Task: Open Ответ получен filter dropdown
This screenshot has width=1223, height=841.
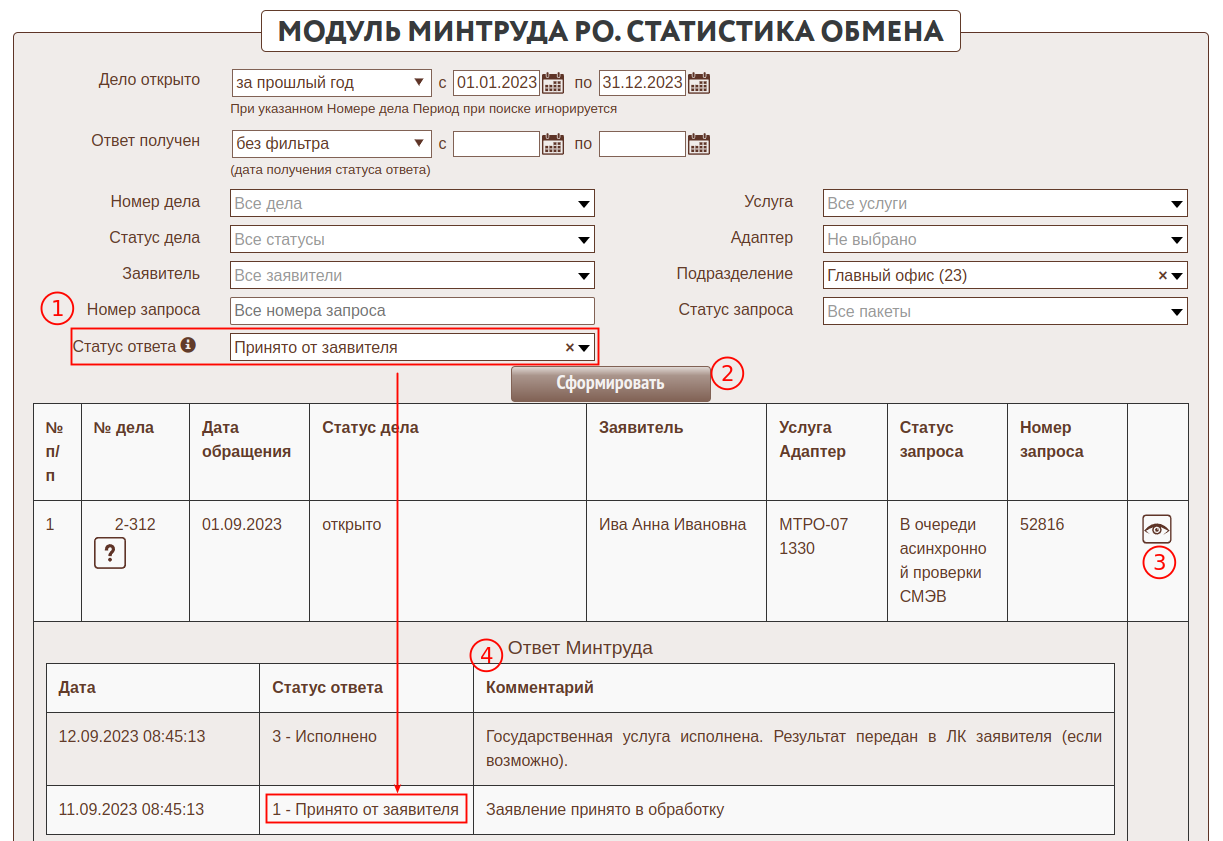Action: tap(331, 145)
